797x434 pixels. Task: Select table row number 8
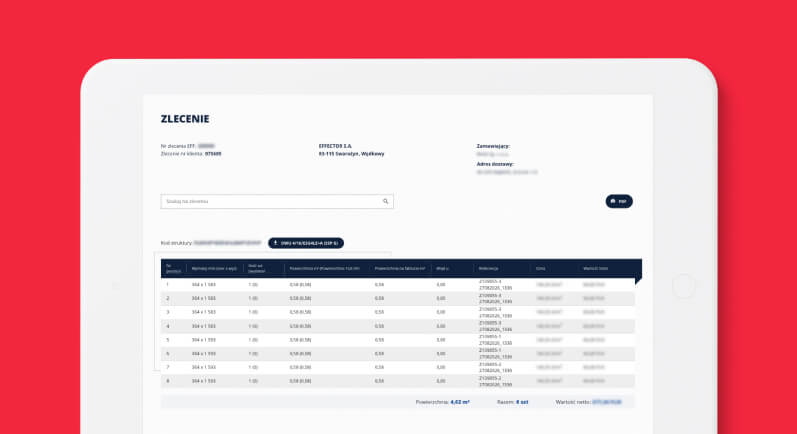[398, 381]
